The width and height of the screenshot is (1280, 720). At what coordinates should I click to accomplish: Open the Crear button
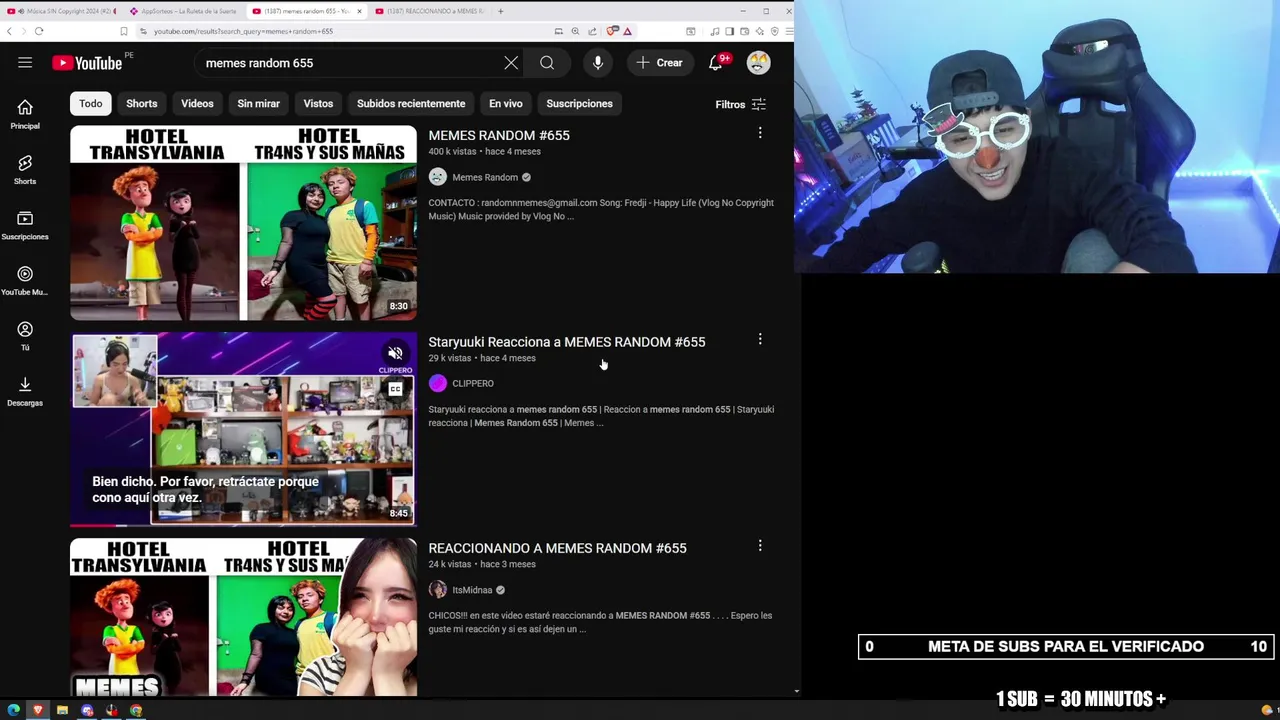pos(660,63)
